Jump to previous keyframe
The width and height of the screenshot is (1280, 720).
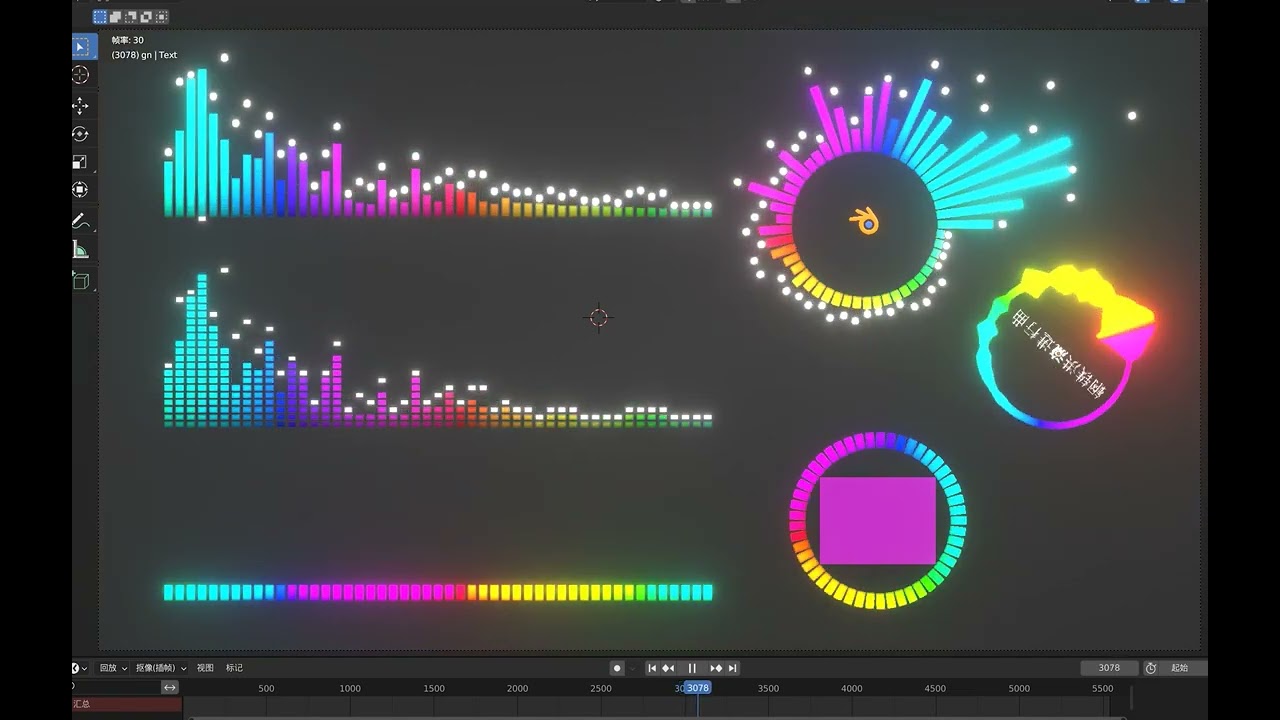[669, 668]
